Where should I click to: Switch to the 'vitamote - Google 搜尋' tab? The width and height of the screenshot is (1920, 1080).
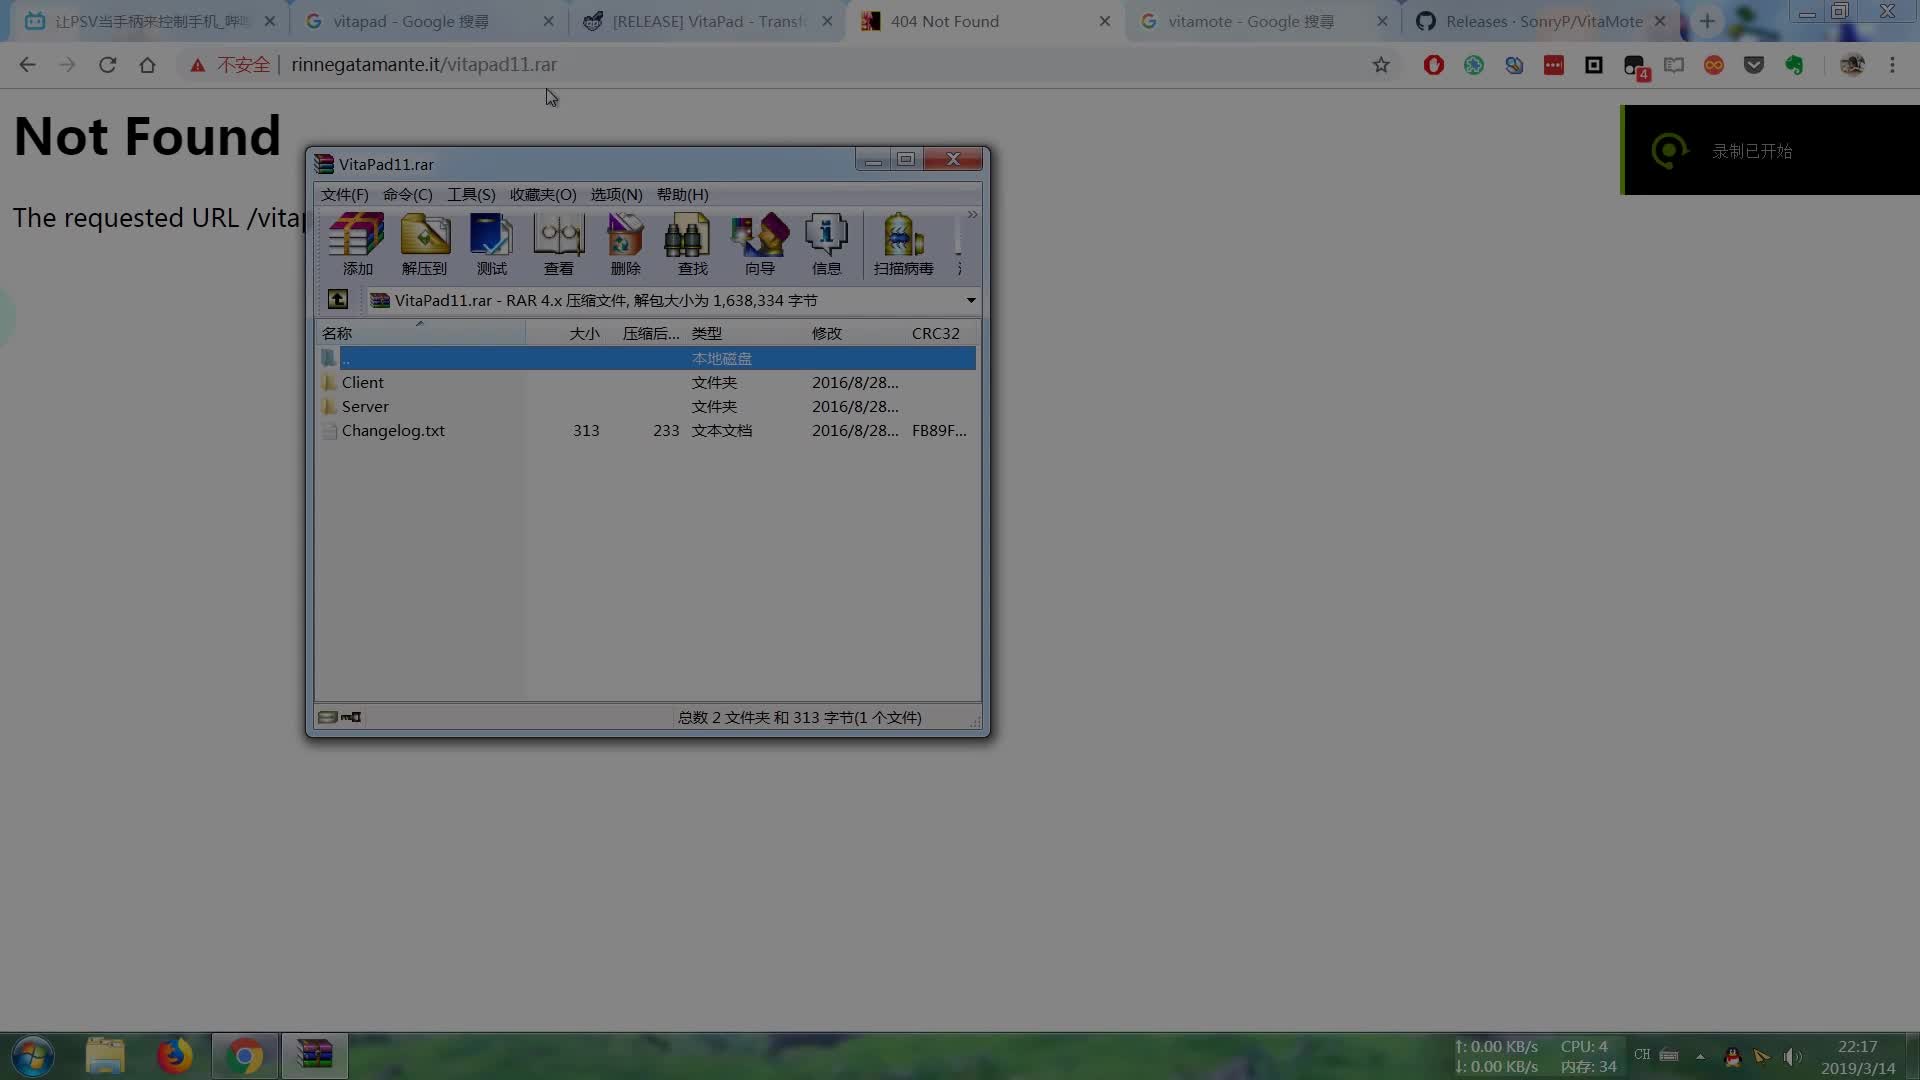click(x=1263, y=21)
